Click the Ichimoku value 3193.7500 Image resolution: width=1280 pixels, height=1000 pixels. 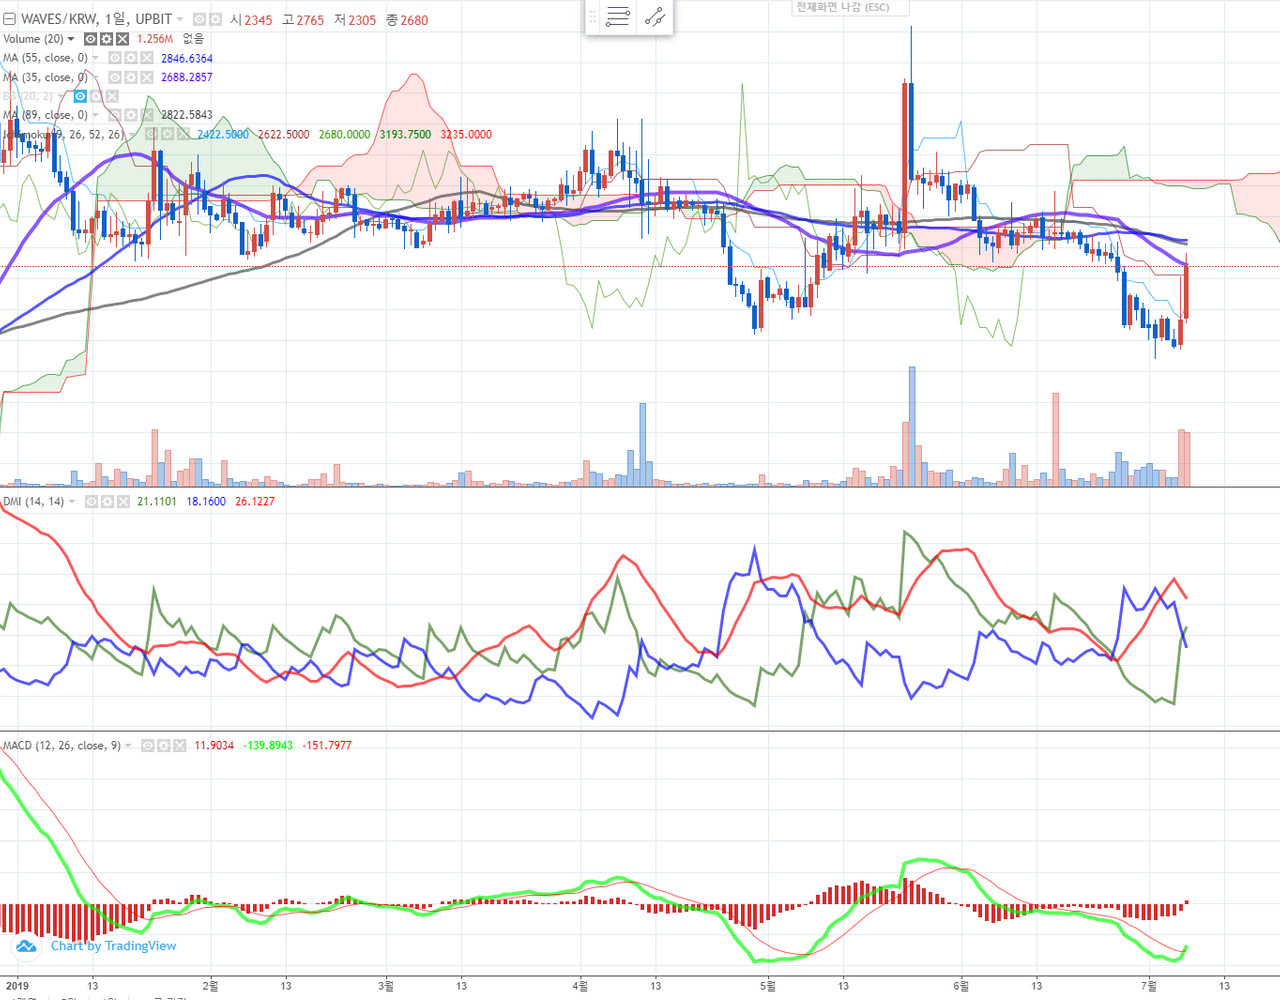405,134
